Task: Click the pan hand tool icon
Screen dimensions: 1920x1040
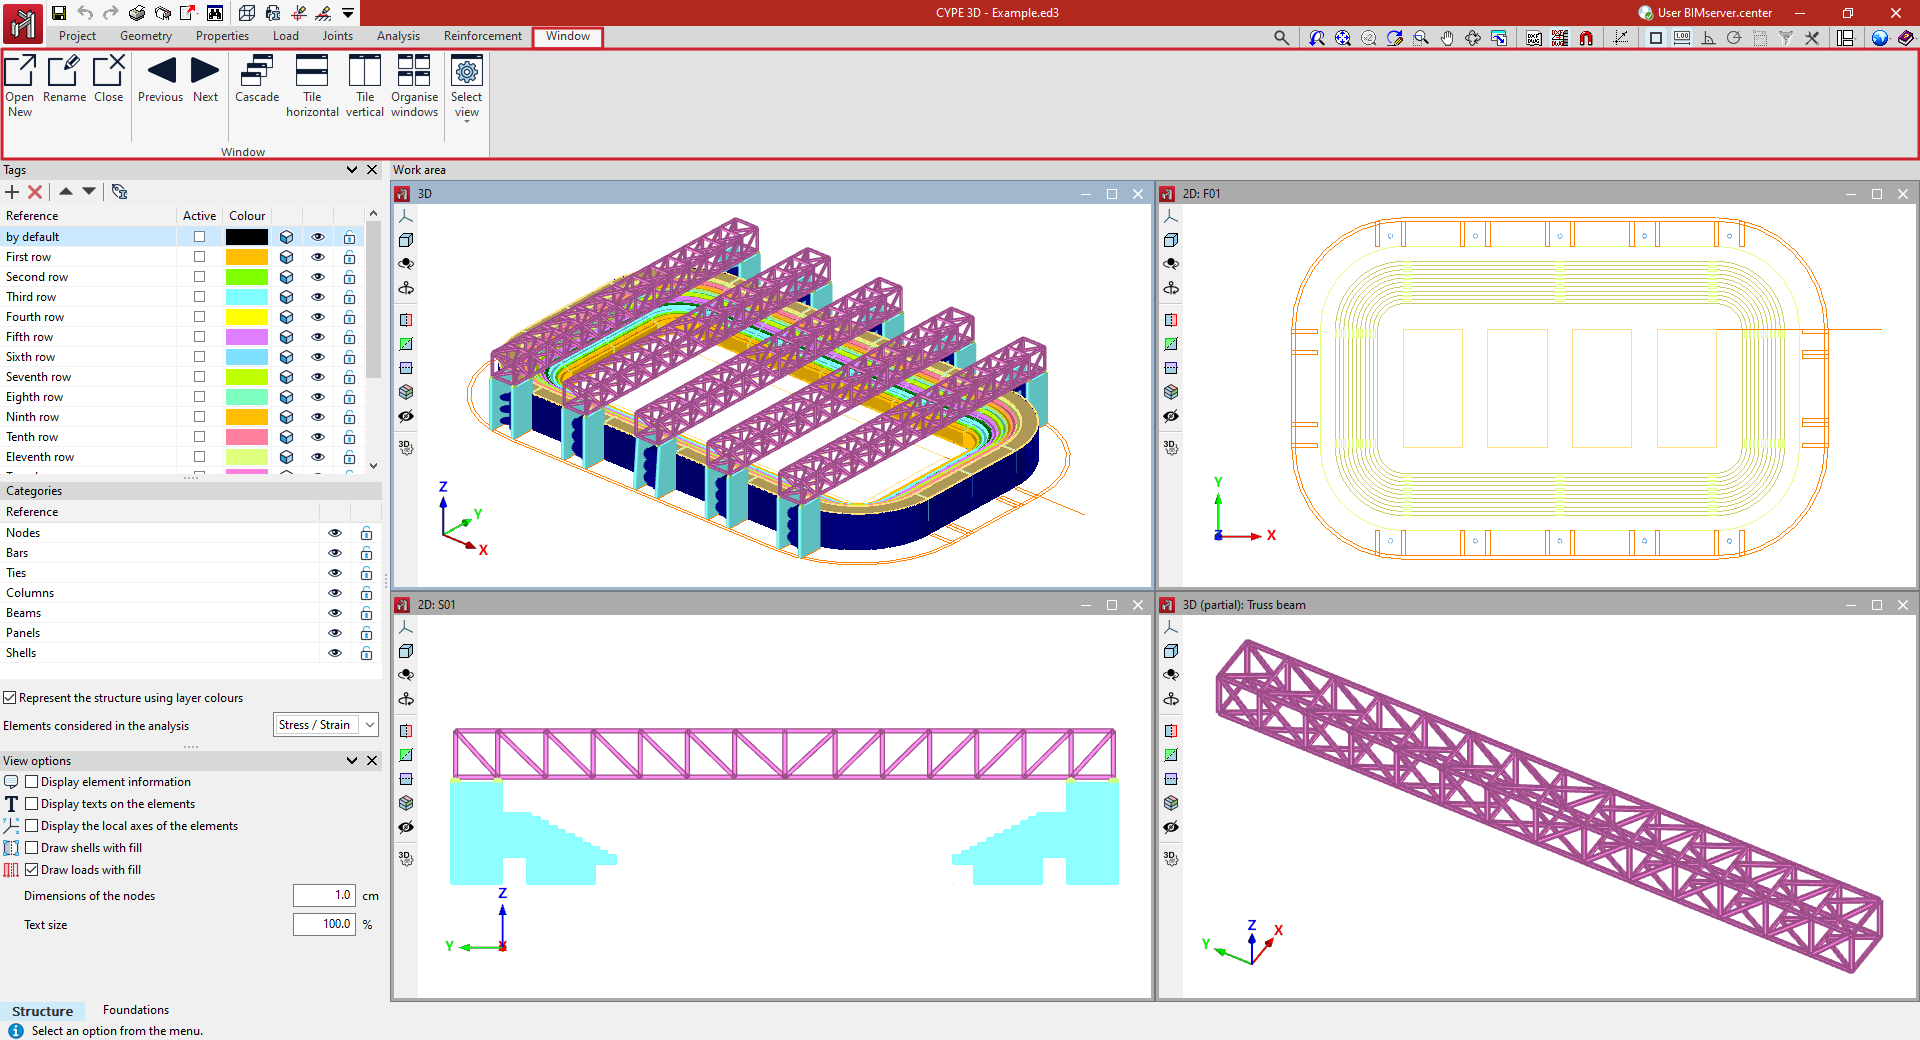Action: pos(1447,38)
